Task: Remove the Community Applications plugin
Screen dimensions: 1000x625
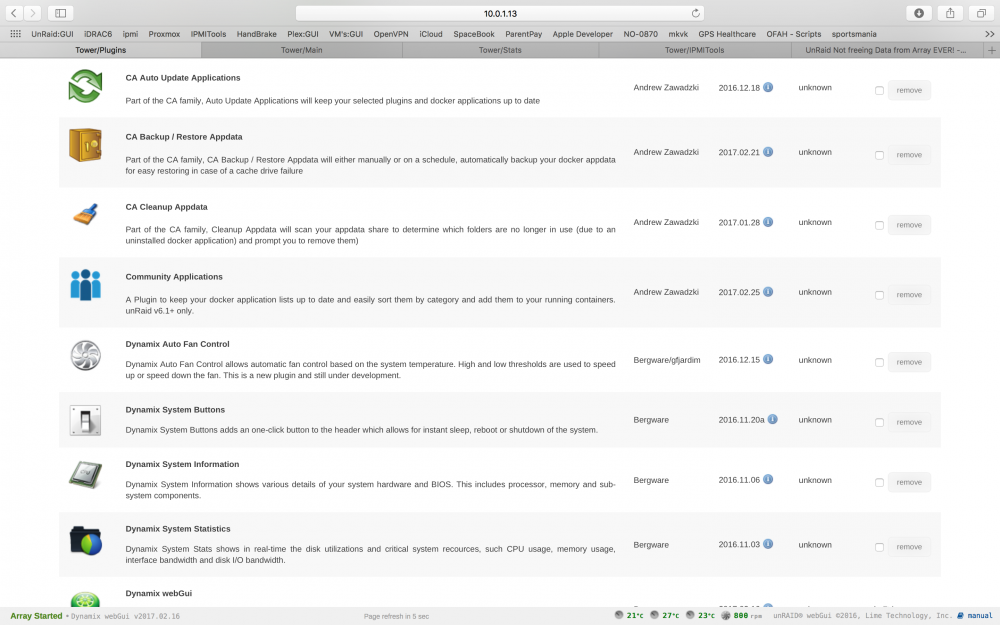Action: [x=909, y=294]
